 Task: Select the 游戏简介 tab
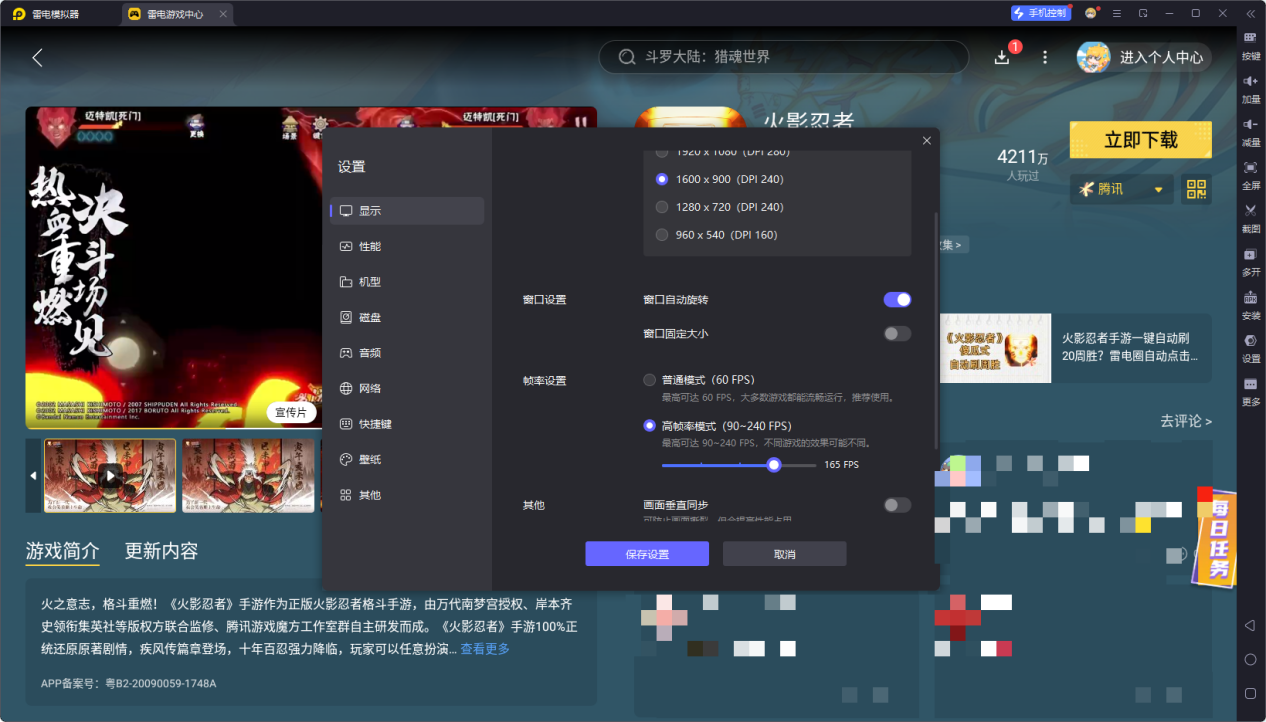pyautogui.click(x=62, y=551)
